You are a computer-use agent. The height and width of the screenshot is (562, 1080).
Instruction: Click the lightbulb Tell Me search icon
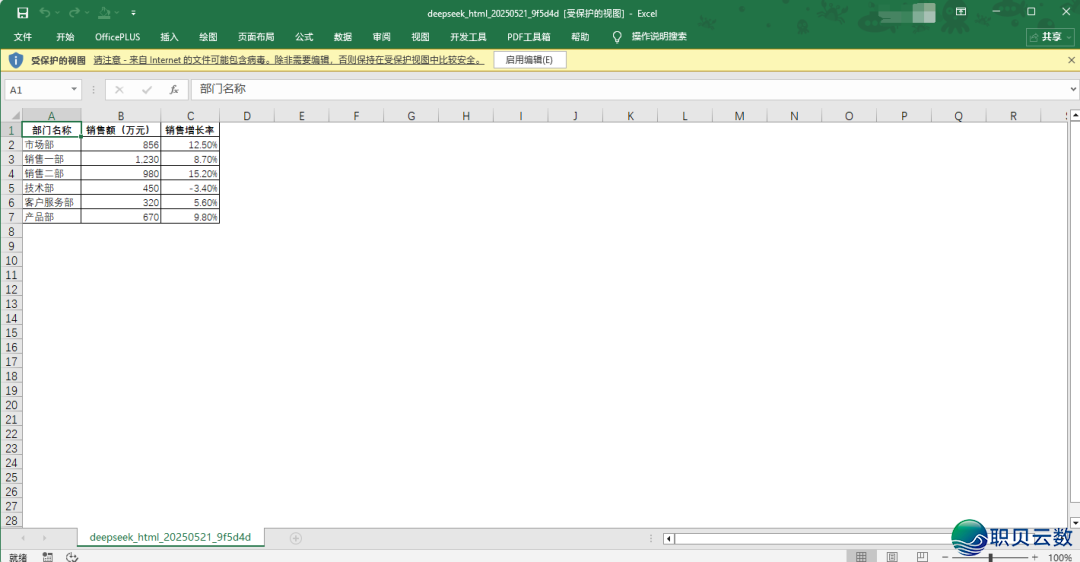coord(617,37)
